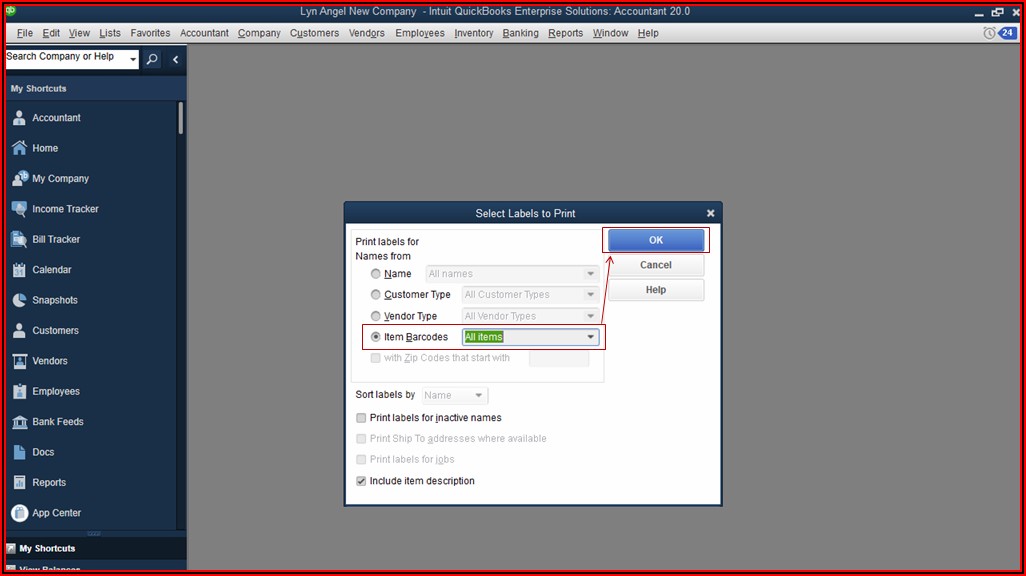
Task: Open the Help menu
Action: pos(648,33)
